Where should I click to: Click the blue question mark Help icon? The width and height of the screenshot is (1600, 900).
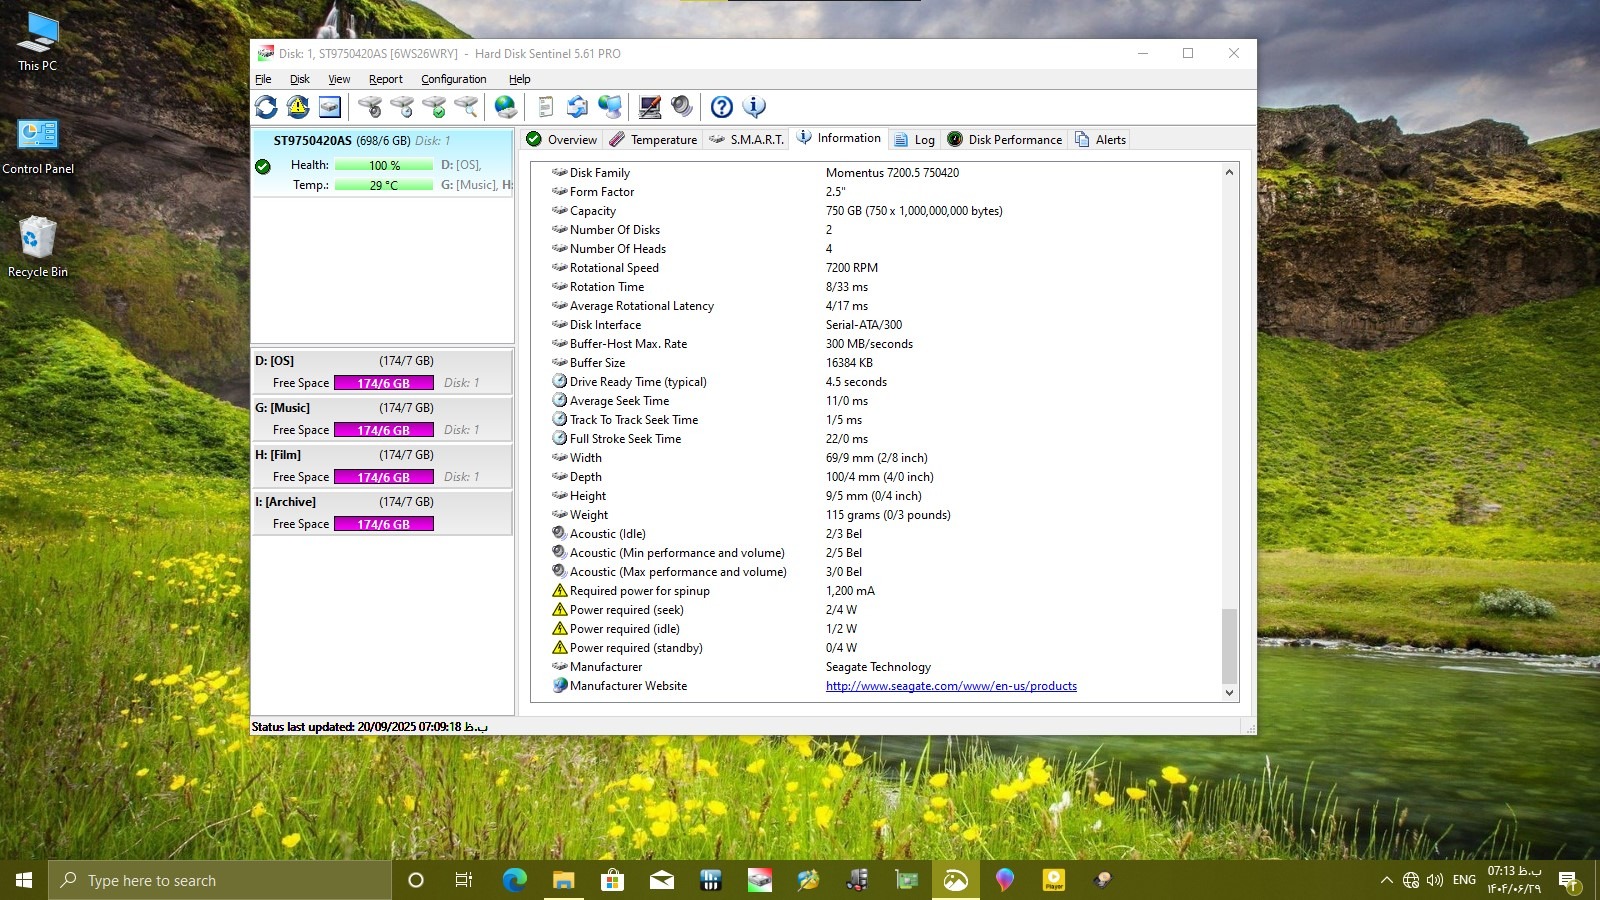click(722, 107)
